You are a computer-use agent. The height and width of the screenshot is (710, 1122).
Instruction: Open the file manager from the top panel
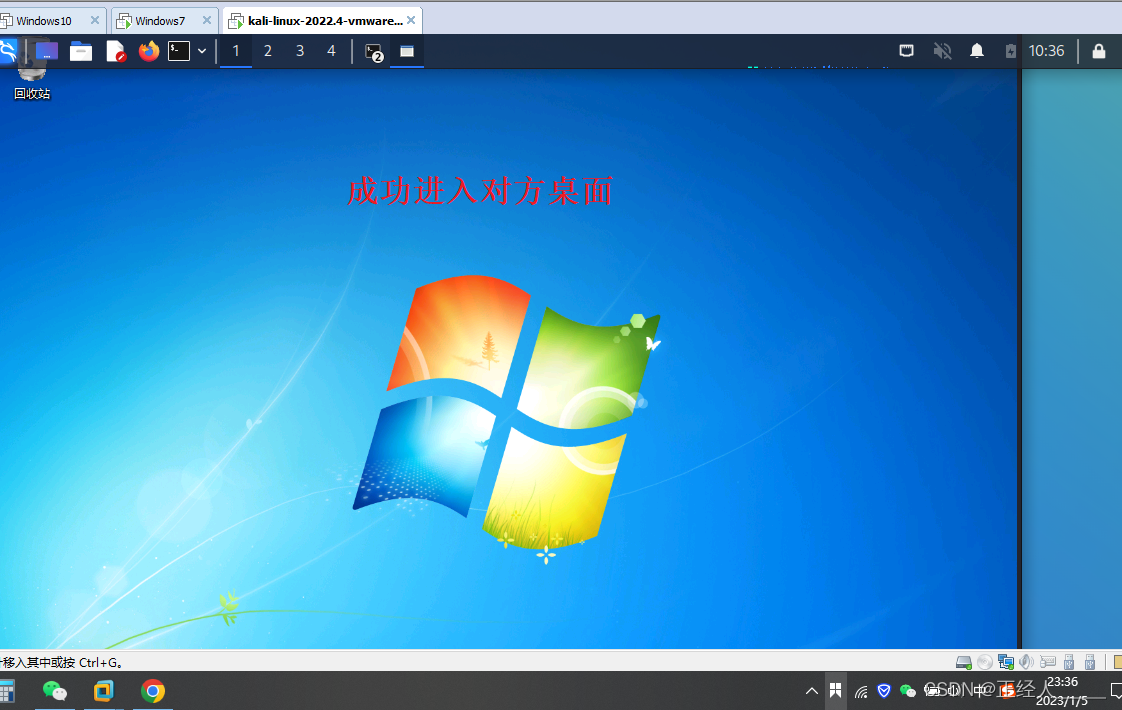(81, 51)
